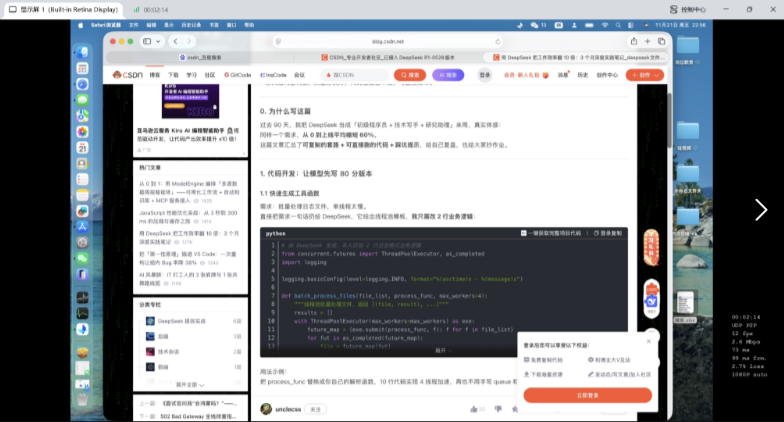784x422 pixels.
Task: Open Safari's share icon
Action: tap(634, 41)
